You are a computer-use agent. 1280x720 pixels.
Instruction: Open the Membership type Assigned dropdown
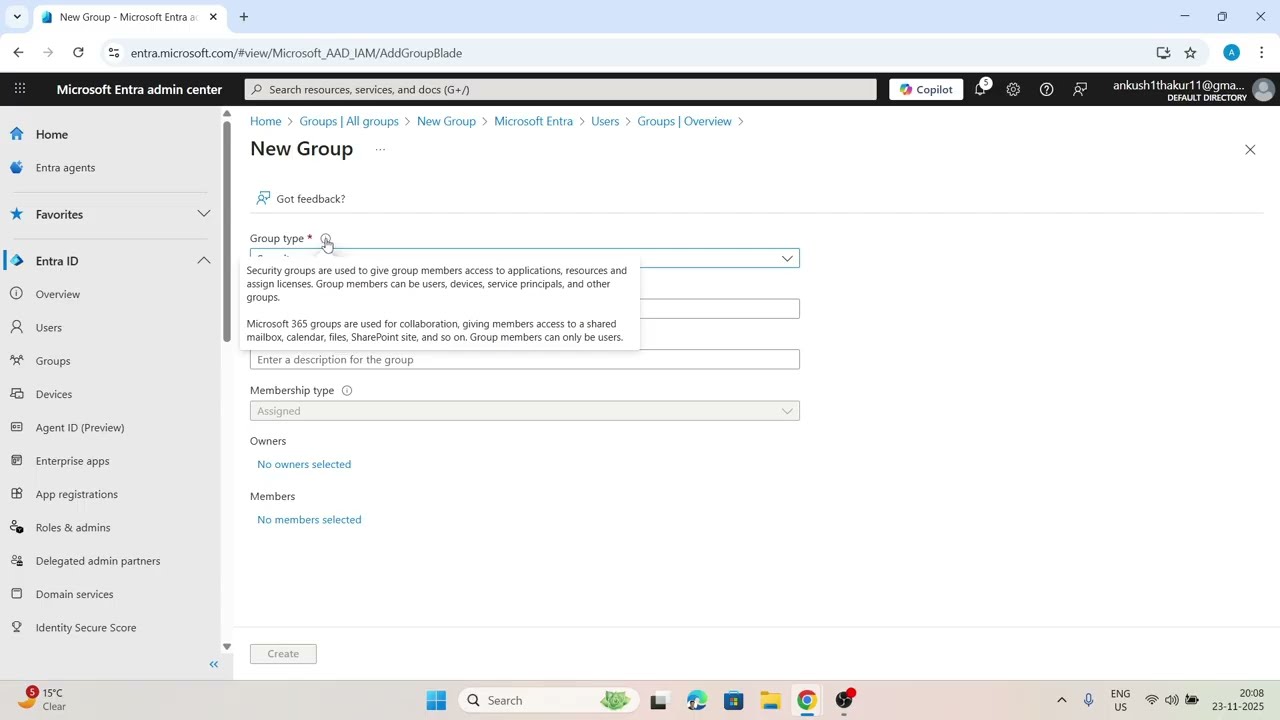click(525, 411)
